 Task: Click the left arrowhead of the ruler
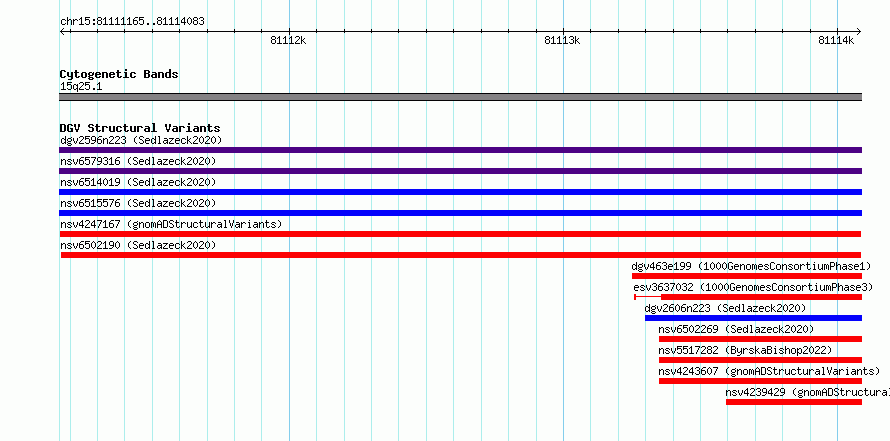[62, 31]
